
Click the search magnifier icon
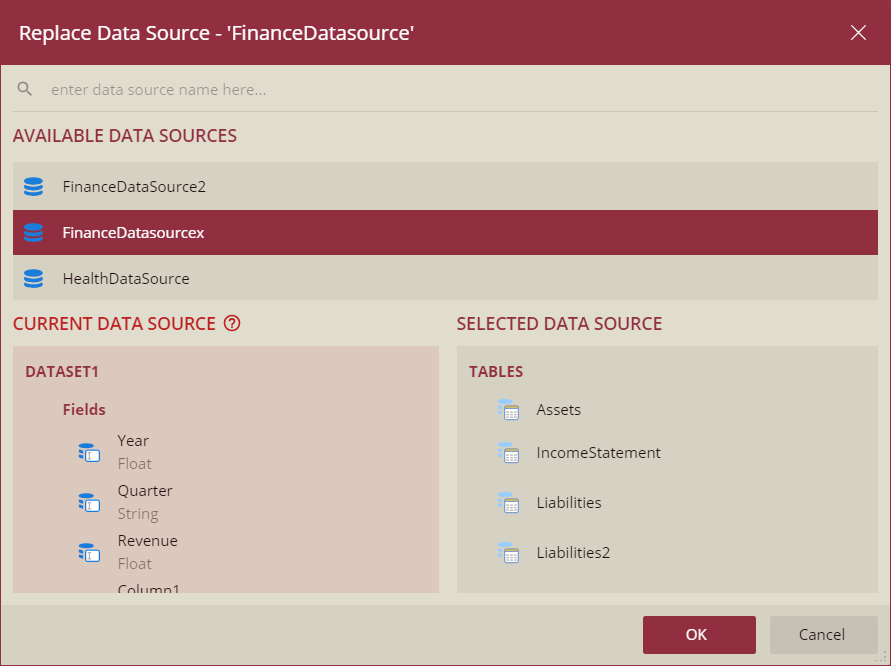24,89
